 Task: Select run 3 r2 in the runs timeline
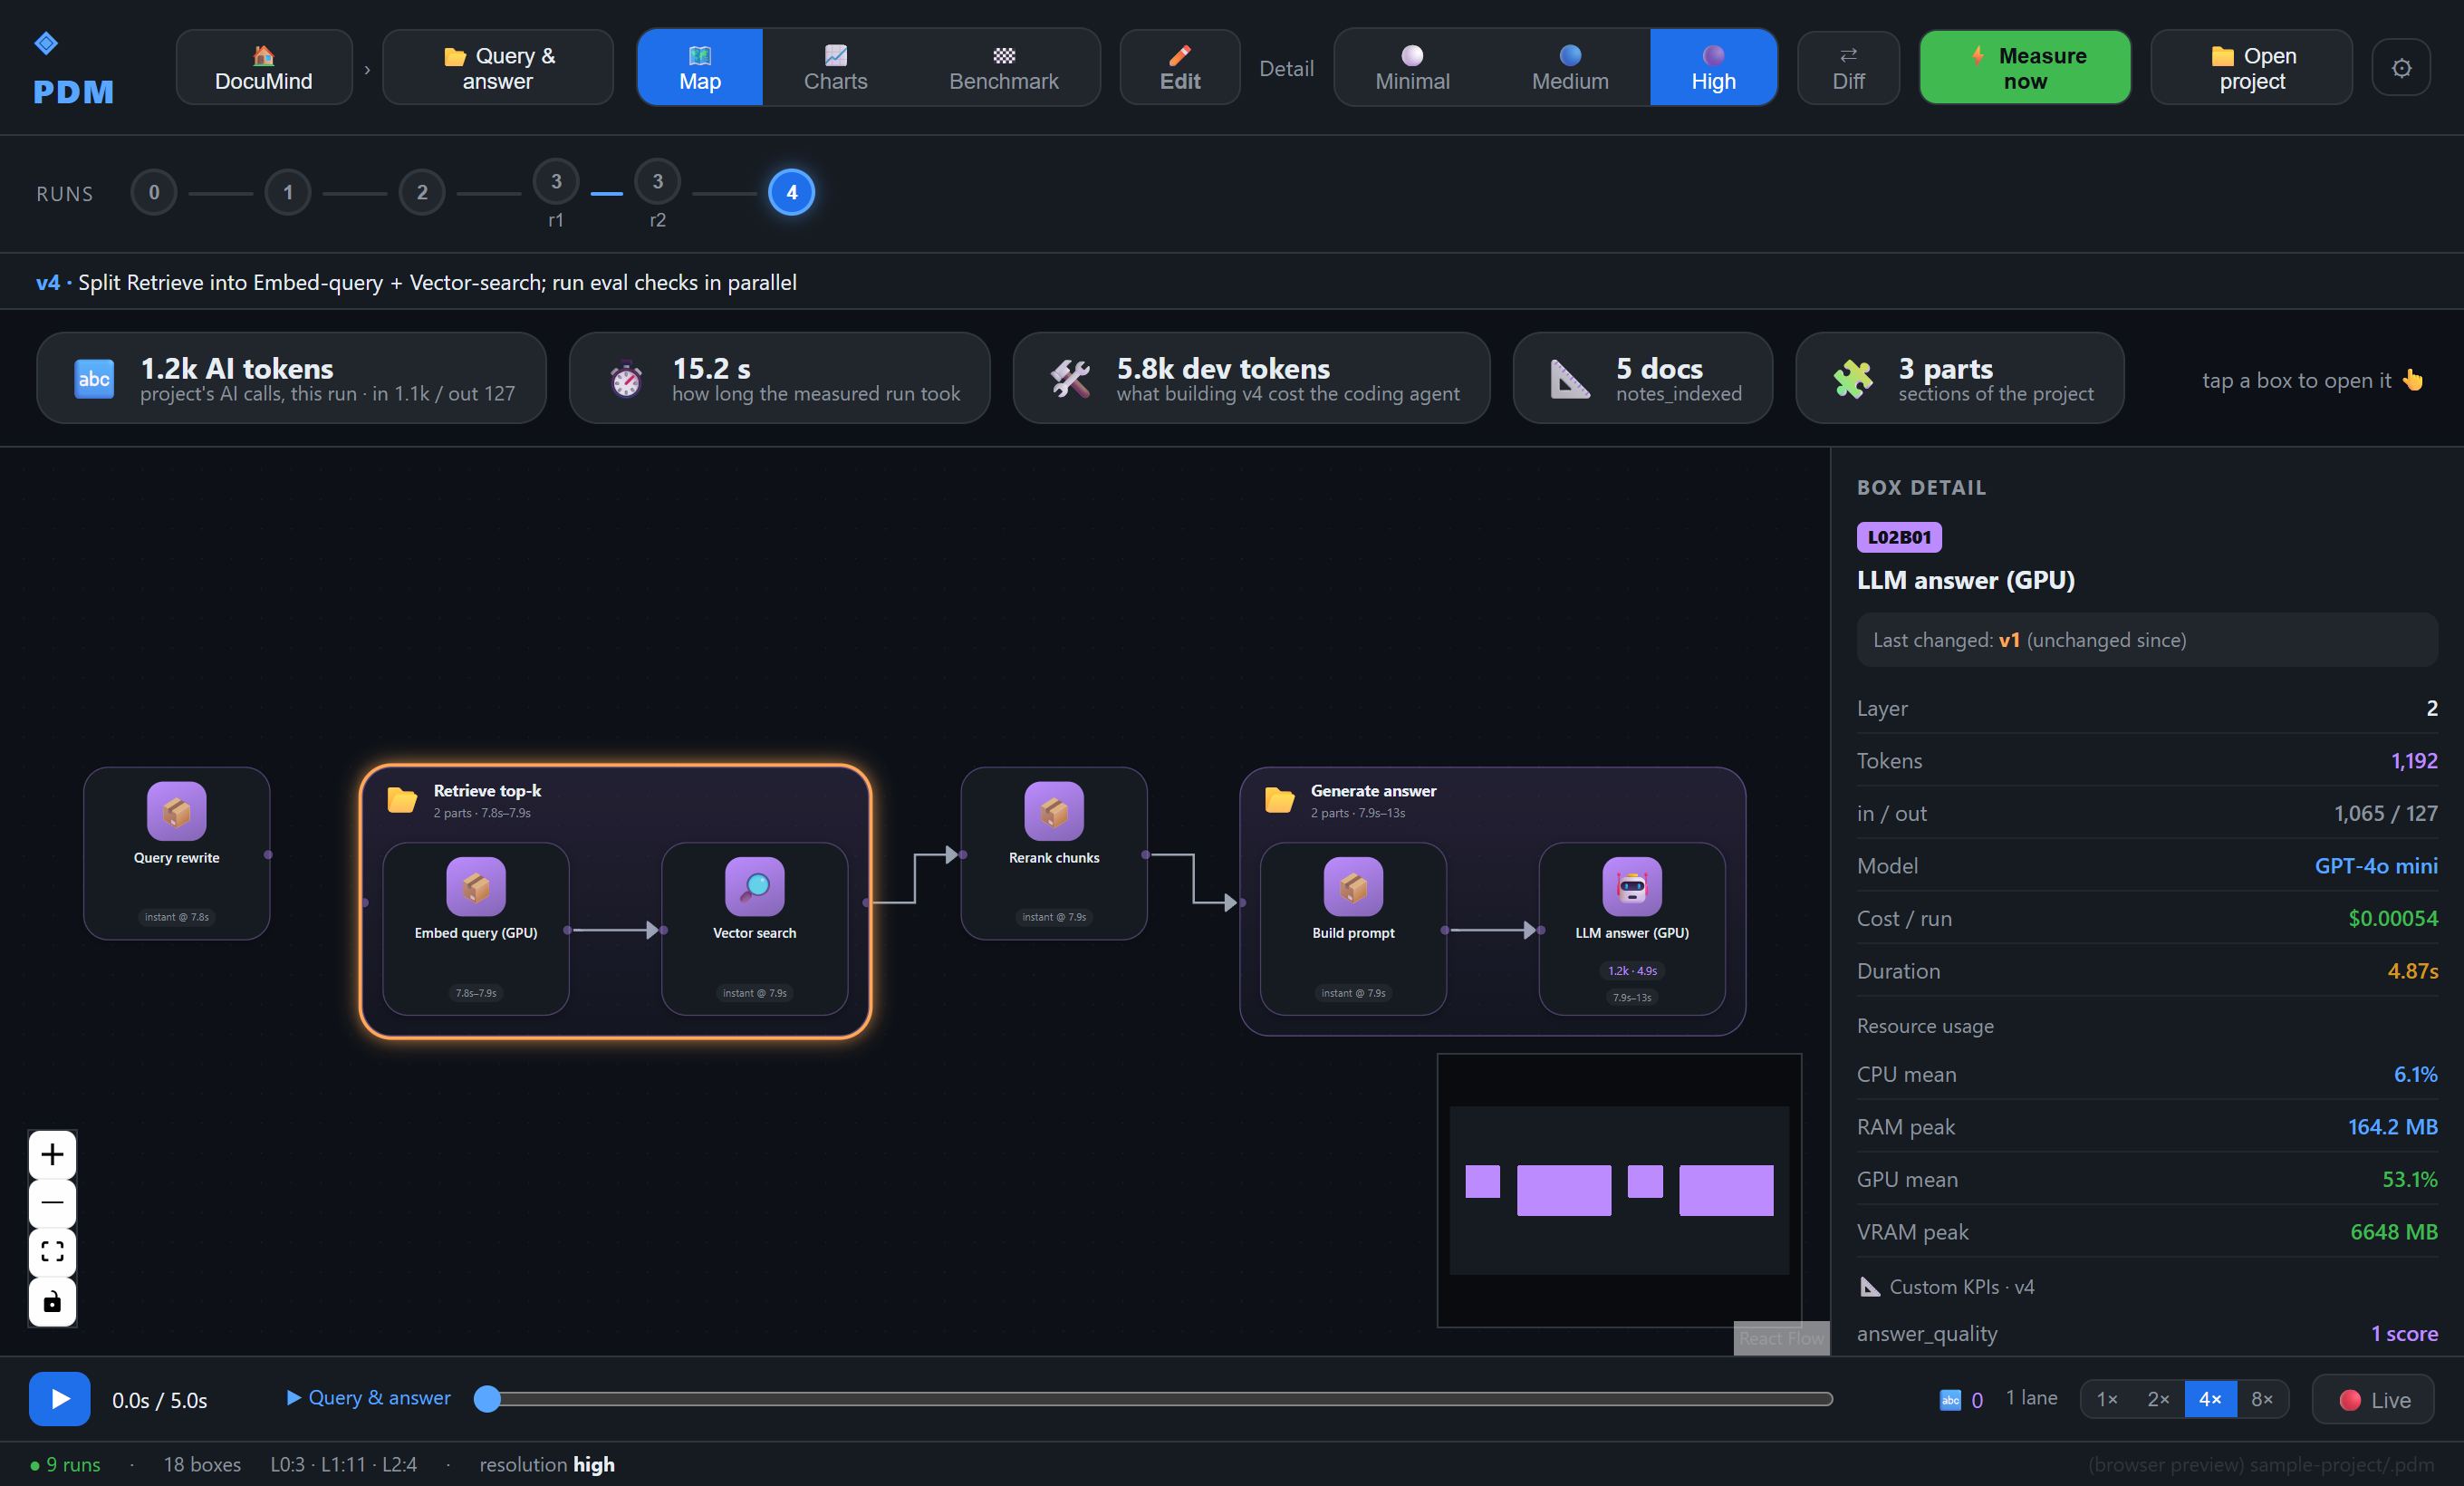(658, 182)
